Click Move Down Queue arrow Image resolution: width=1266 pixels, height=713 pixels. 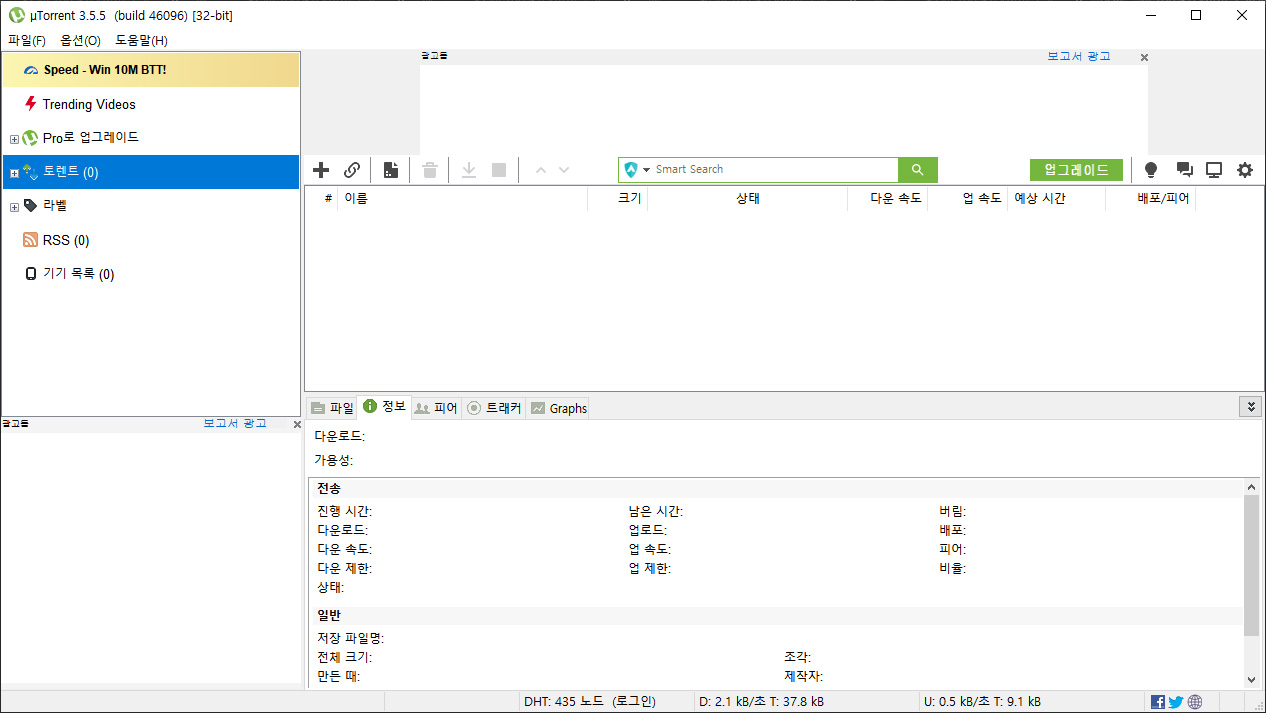[564, 170]
